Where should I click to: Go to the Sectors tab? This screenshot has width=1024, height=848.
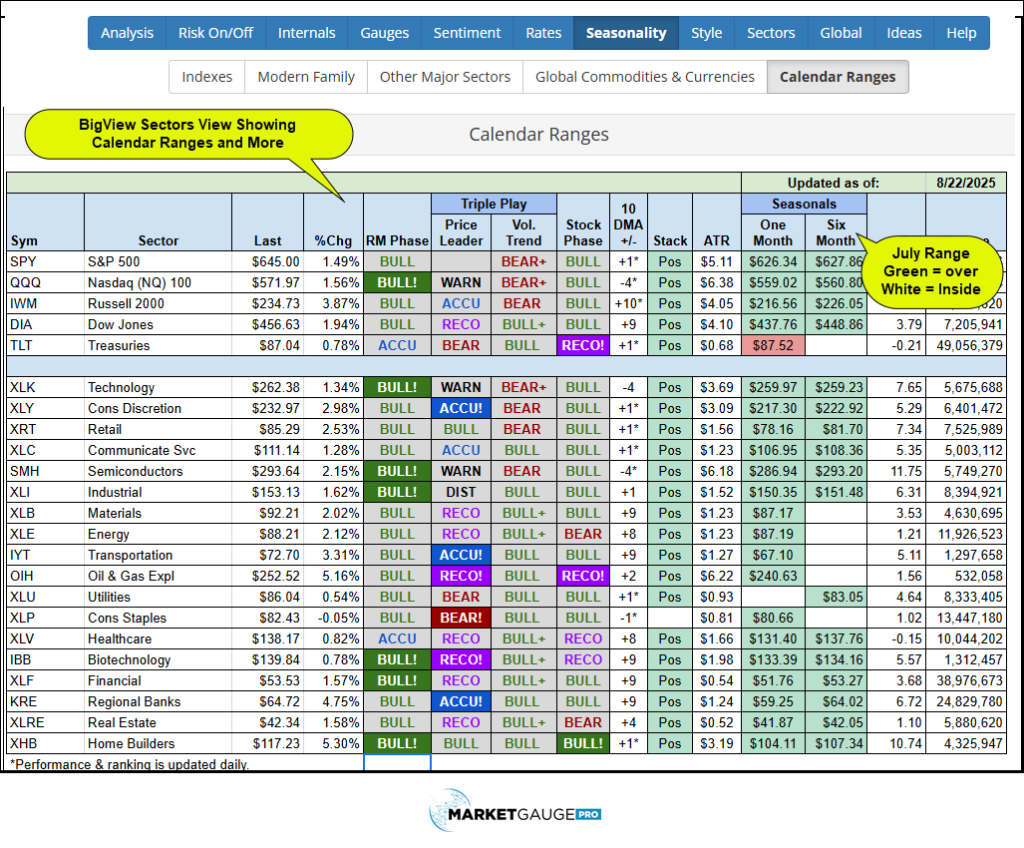point(770,33)
